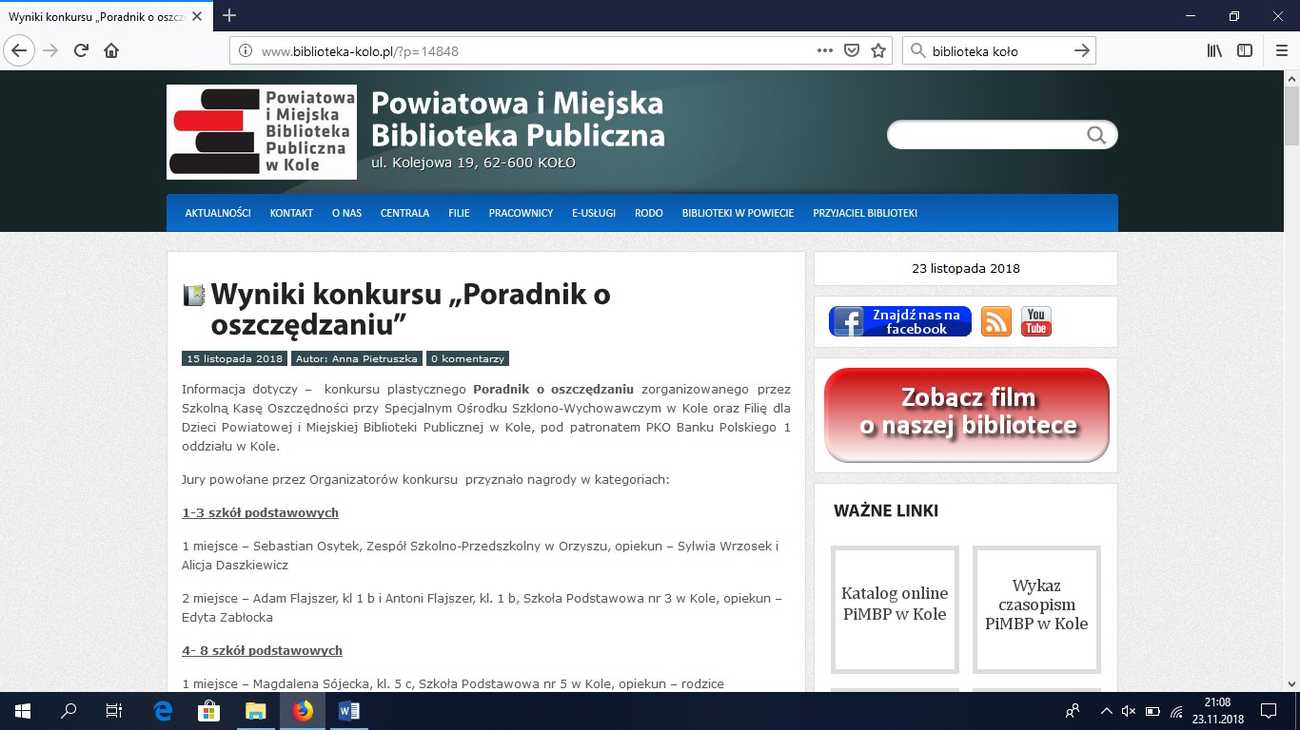Image resolution: width=1300 pixels, height=730 pixels.
Task: Toggle the Firefox sidebar view
Action: coord(1244,50)
